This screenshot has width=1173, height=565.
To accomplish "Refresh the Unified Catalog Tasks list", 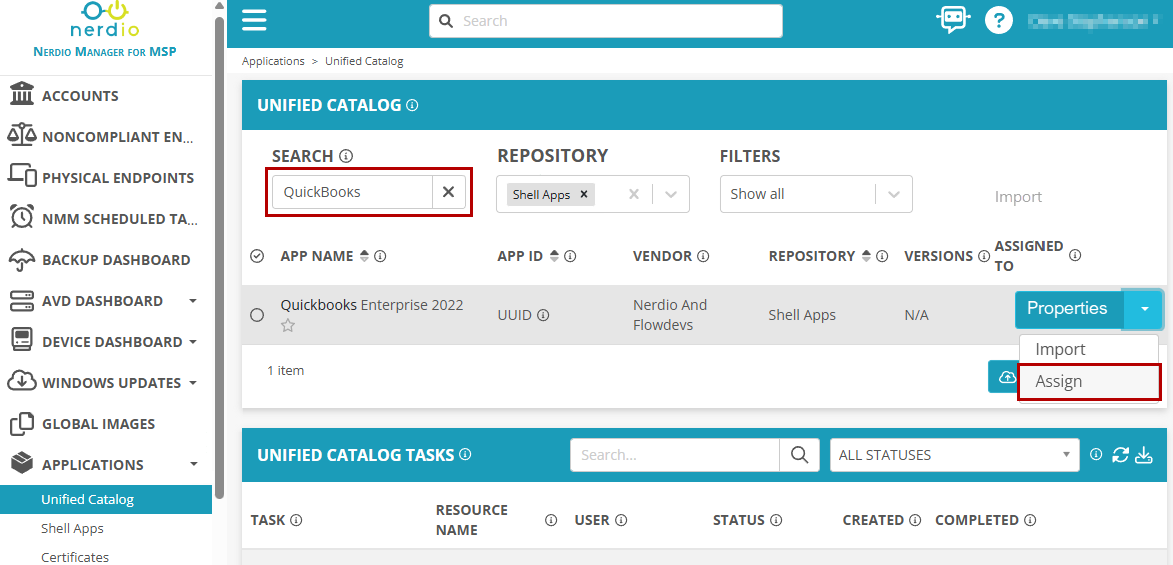I will [1120, 454].
